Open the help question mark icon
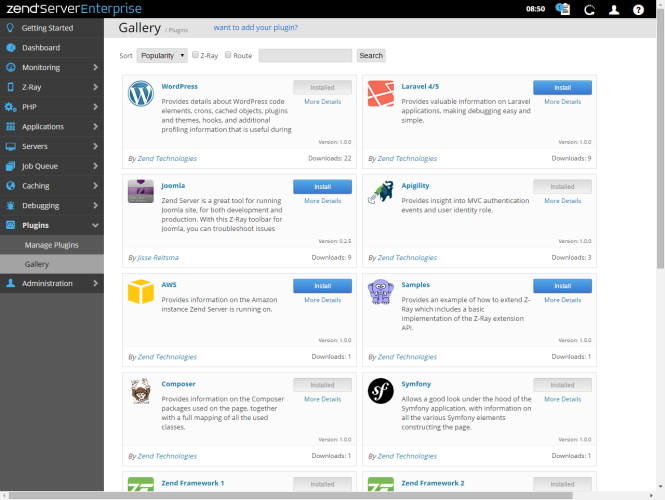The image size is (665, 500). coord(639,9)
